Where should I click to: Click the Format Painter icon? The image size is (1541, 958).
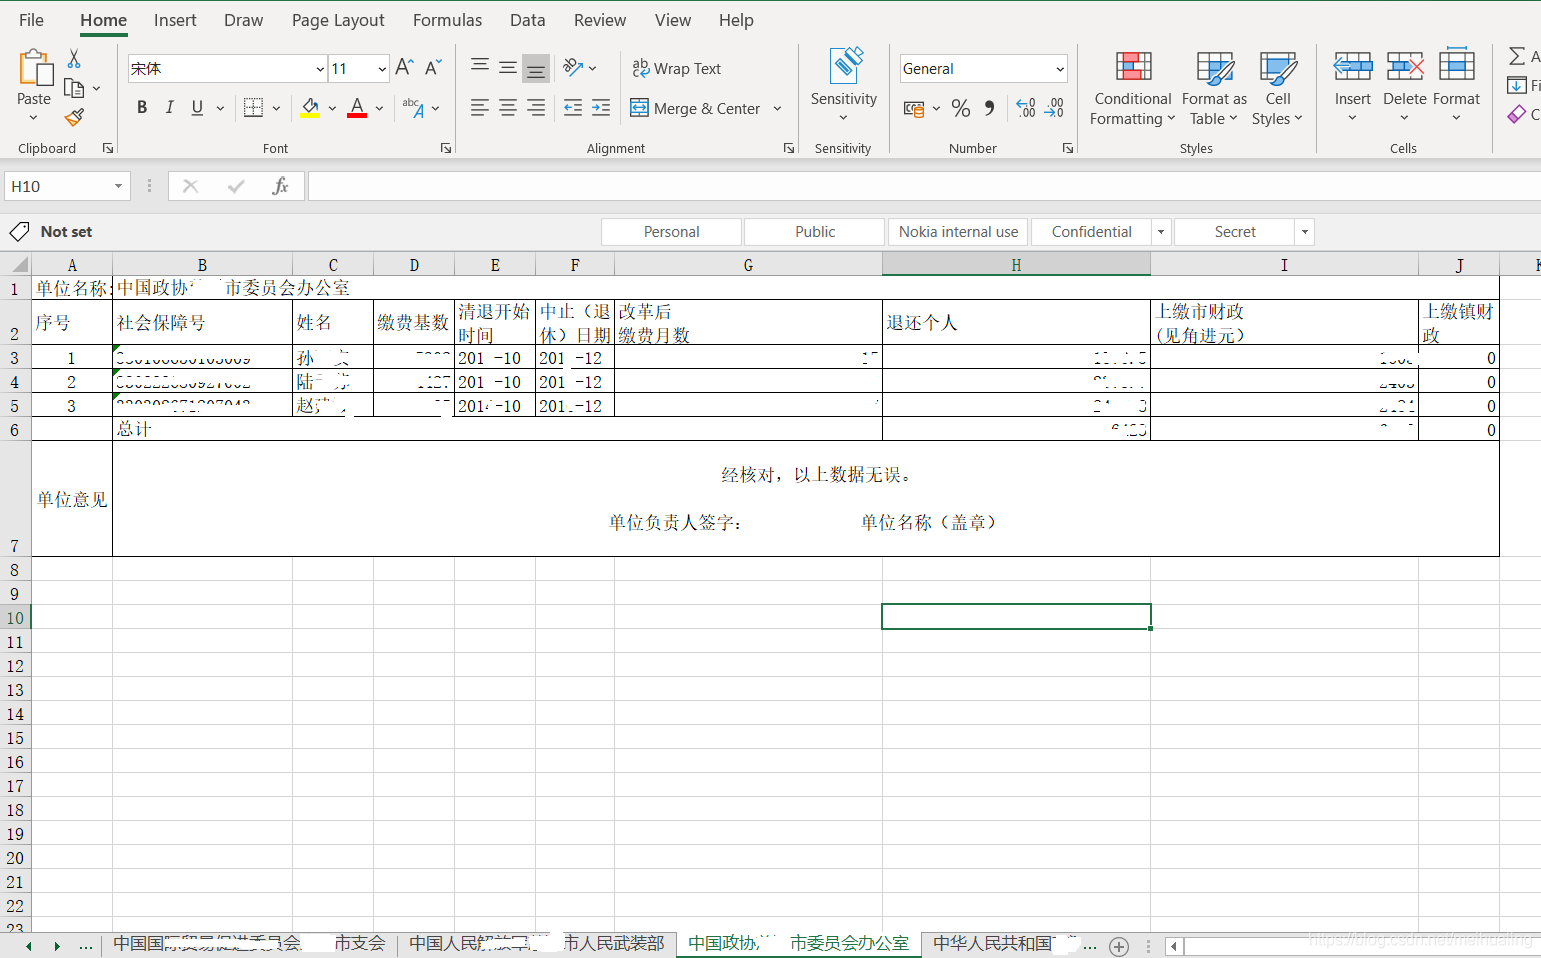(x=73, y=117)
